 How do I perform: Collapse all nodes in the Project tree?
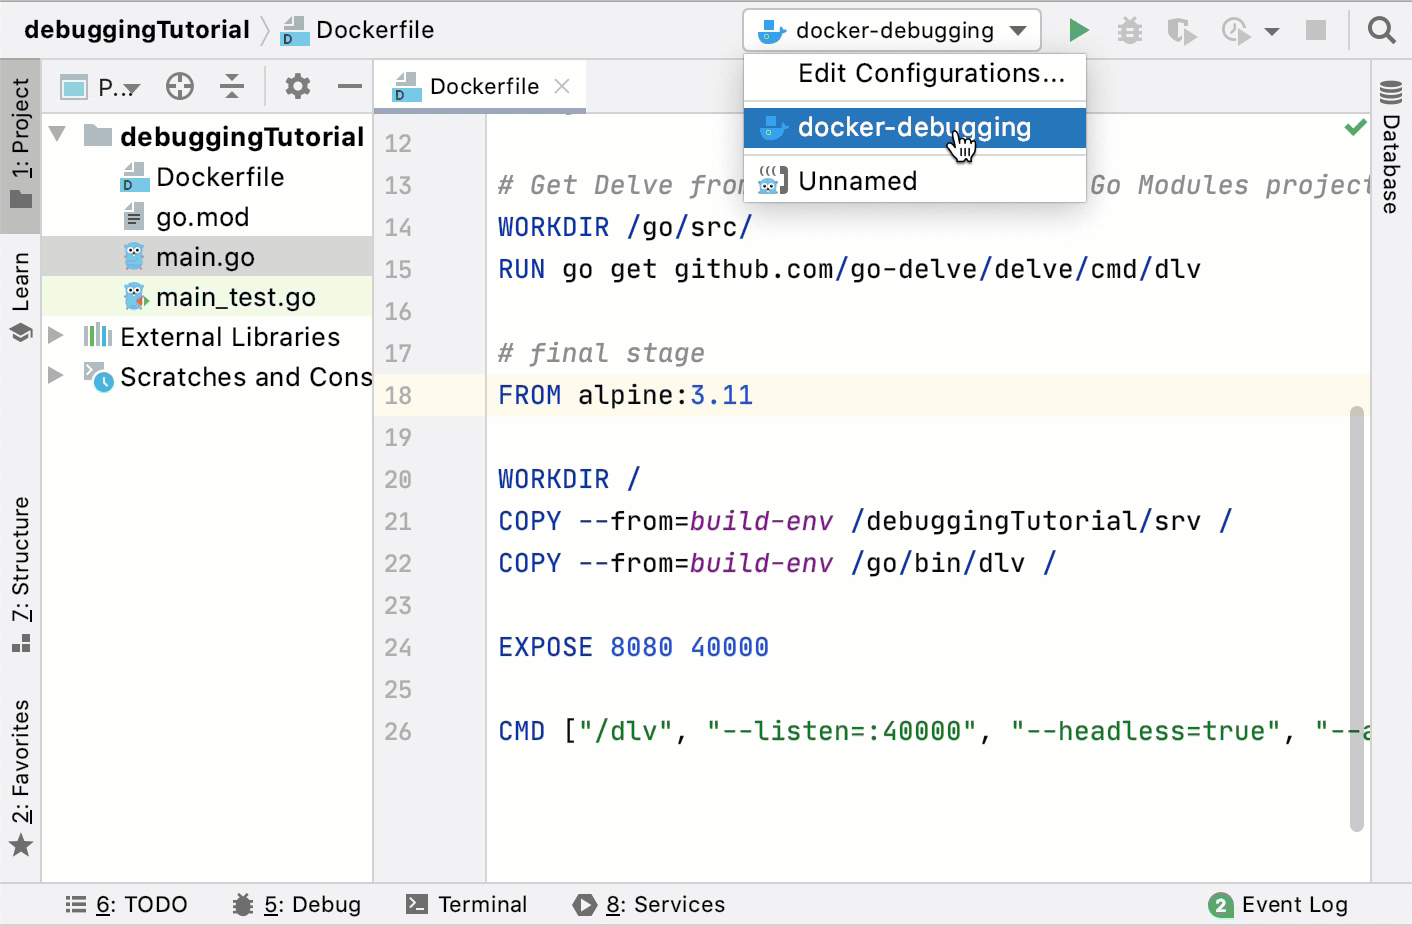pos(232,87)
